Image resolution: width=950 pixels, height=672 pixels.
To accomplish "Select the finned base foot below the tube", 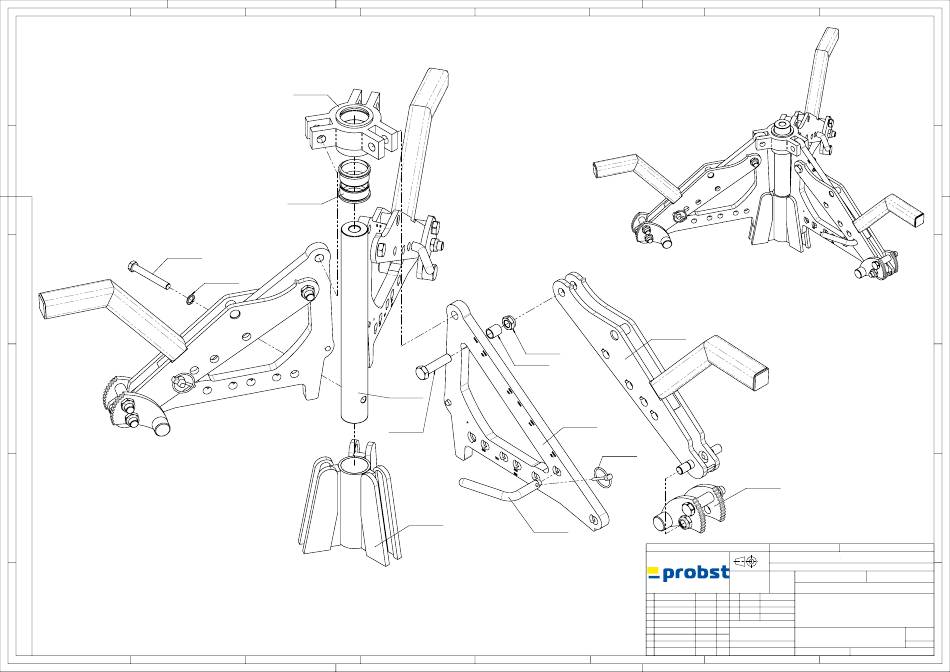I will point(350,504).
